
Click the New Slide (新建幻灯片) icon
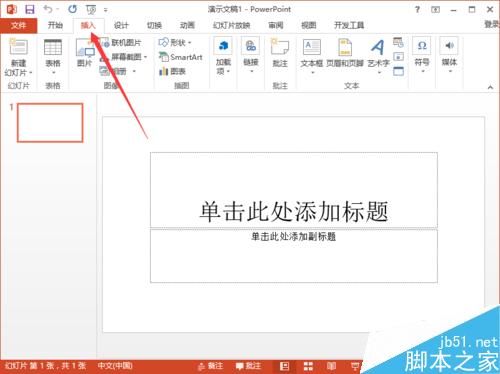18,47
